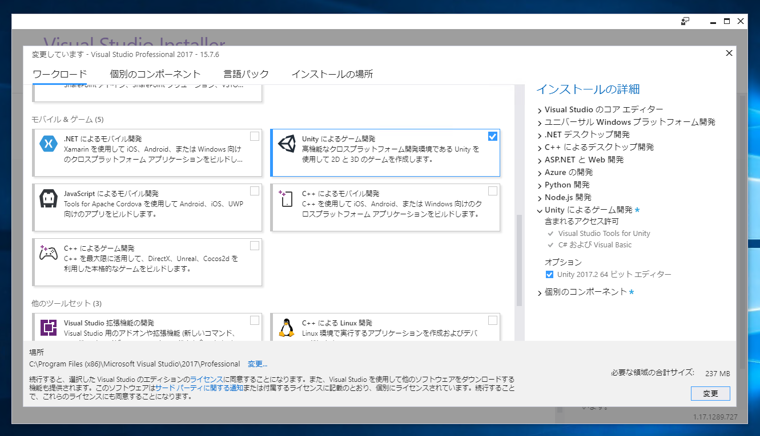The height and width of the screenshot is (436, 760).
Task: Enable Visual Studio extension development checkbox
Action: point(254,321)
